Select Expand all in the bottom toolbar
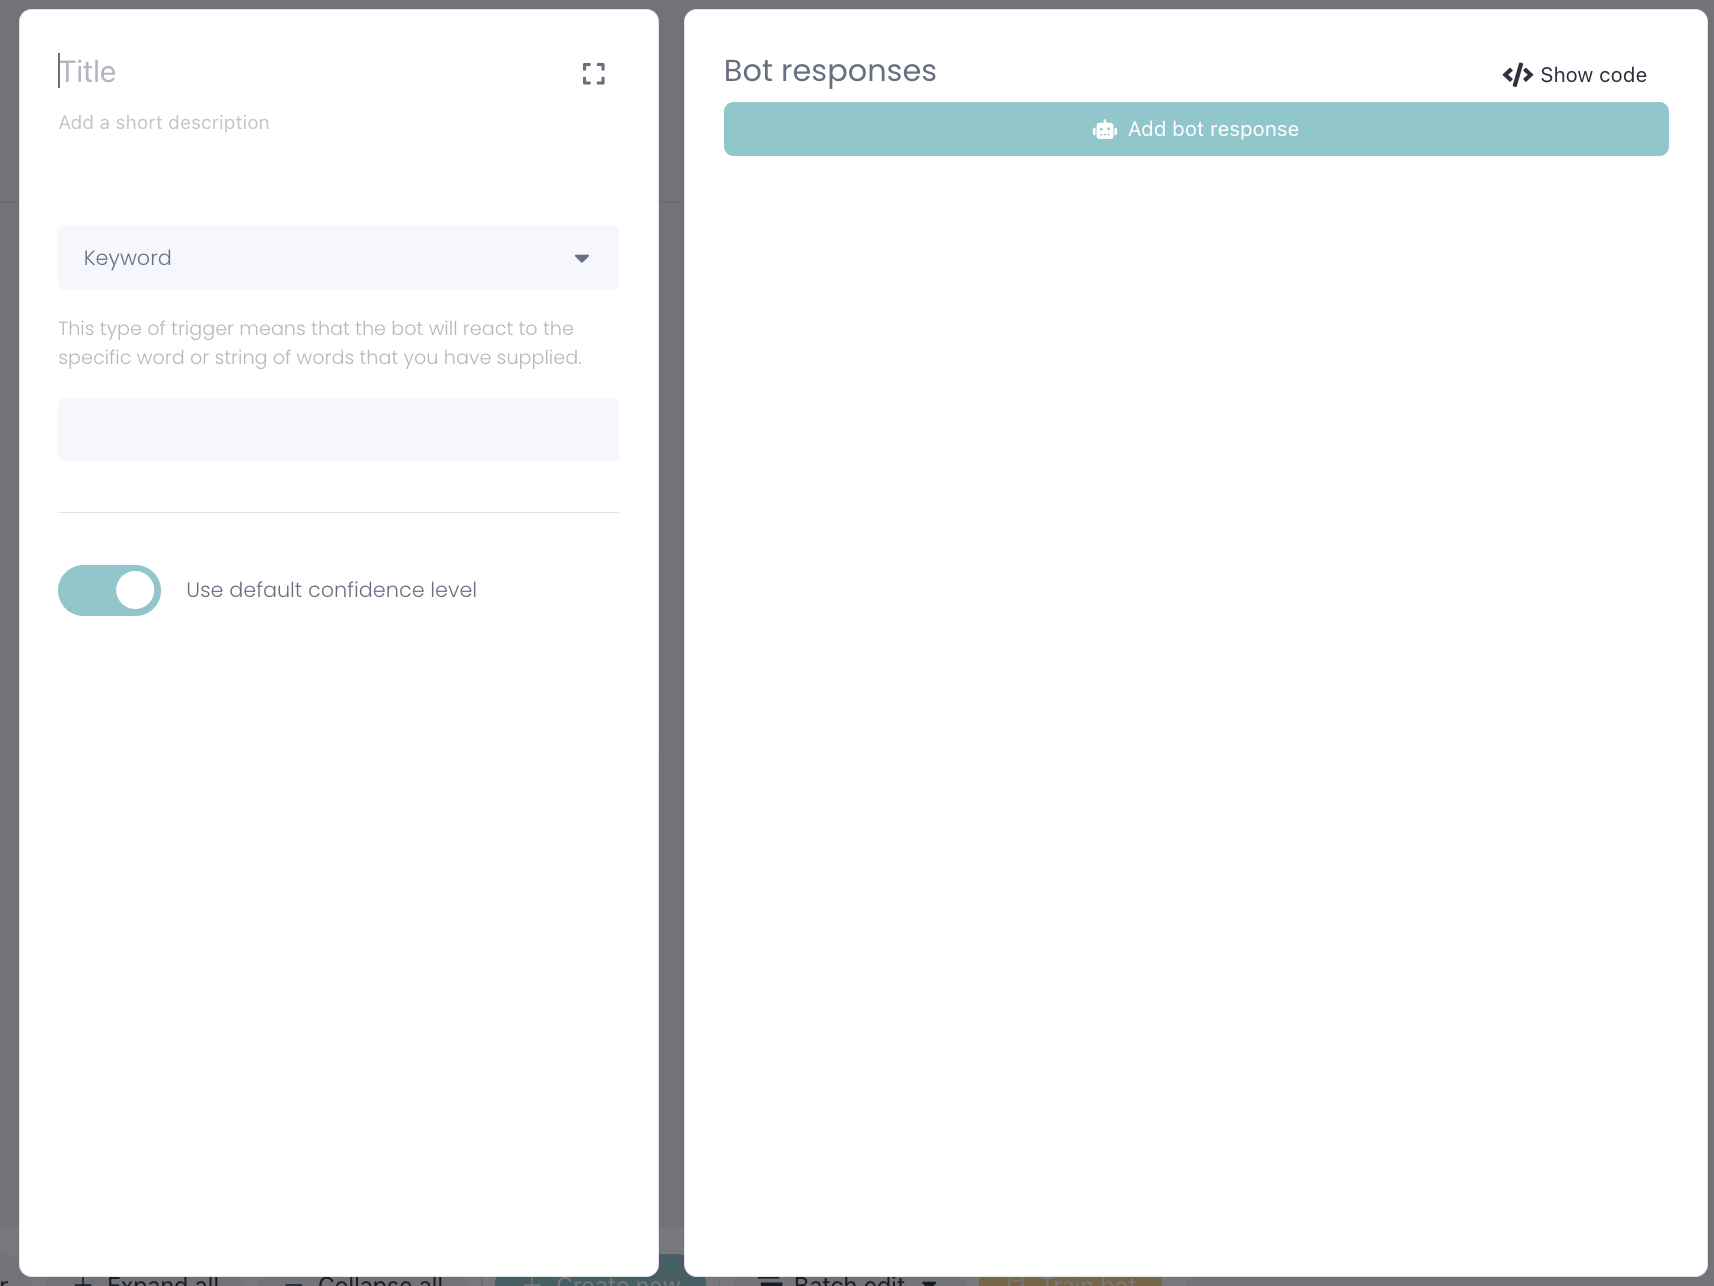Image resolution: width=1714 pixels, height=1286 pixels. click(x=163, y=1281)
